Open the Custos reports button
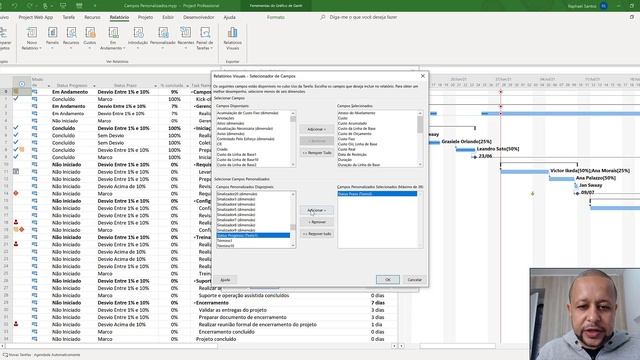The width and height of the screenshot is (640, 360). coord(90,37)
